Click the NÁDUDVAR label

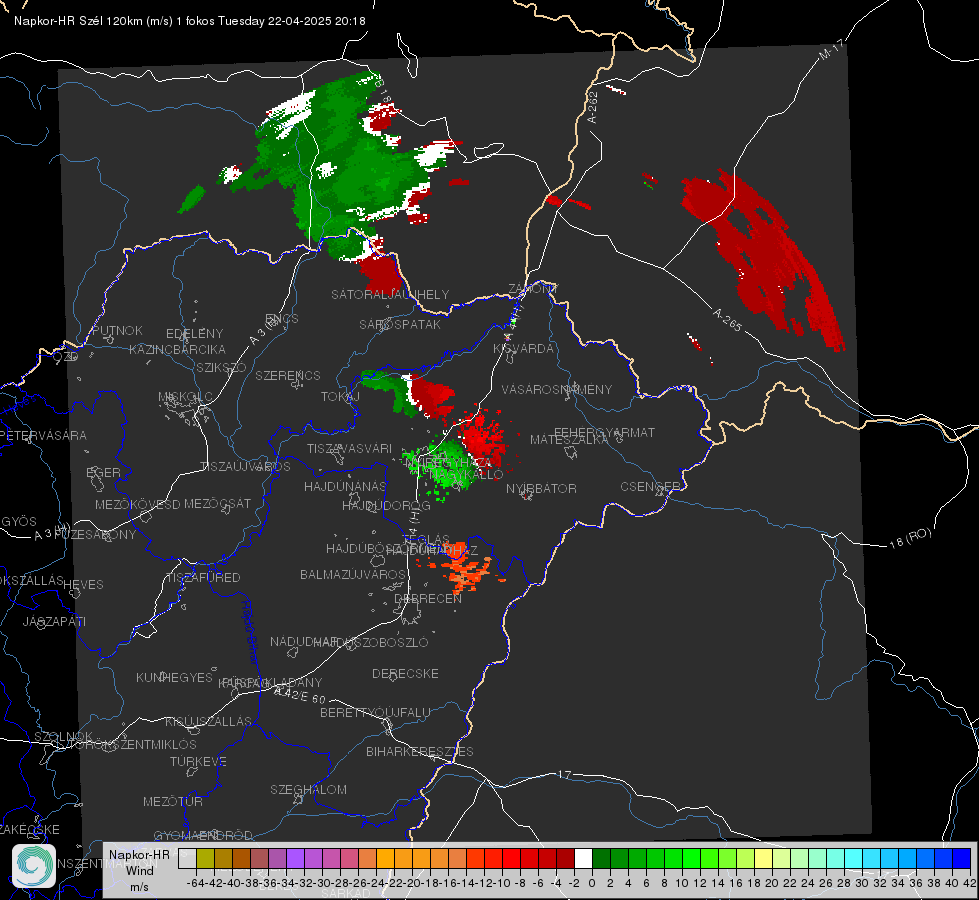coord(305,642)
